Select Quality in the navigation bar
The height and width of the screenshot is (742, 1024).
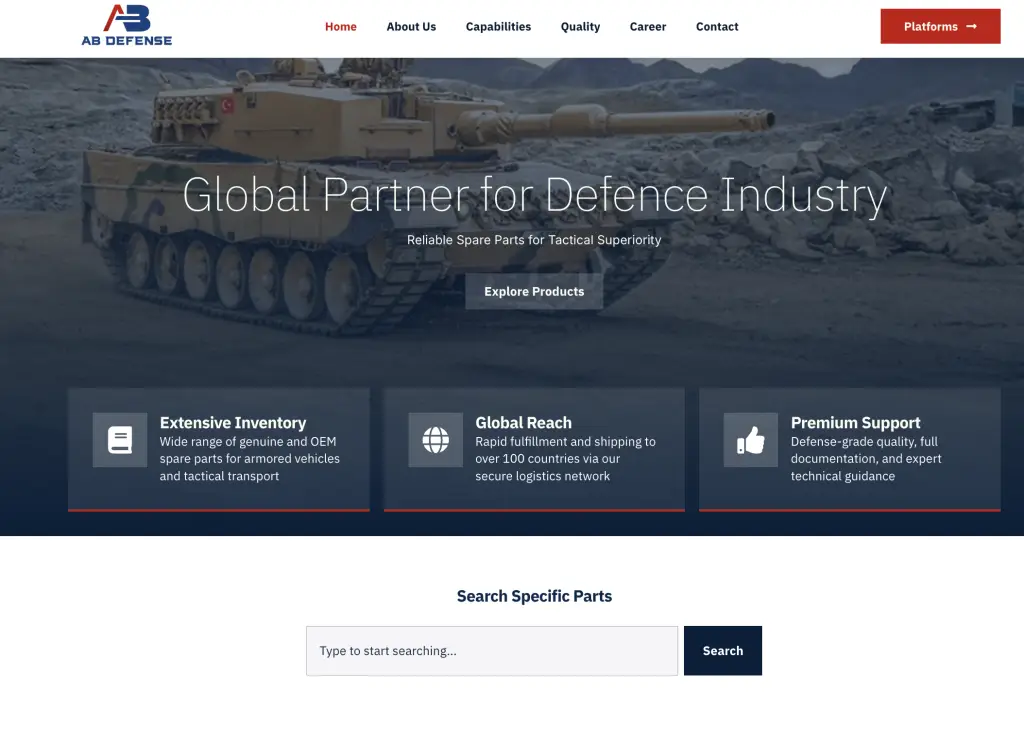[x=581, y=27]
